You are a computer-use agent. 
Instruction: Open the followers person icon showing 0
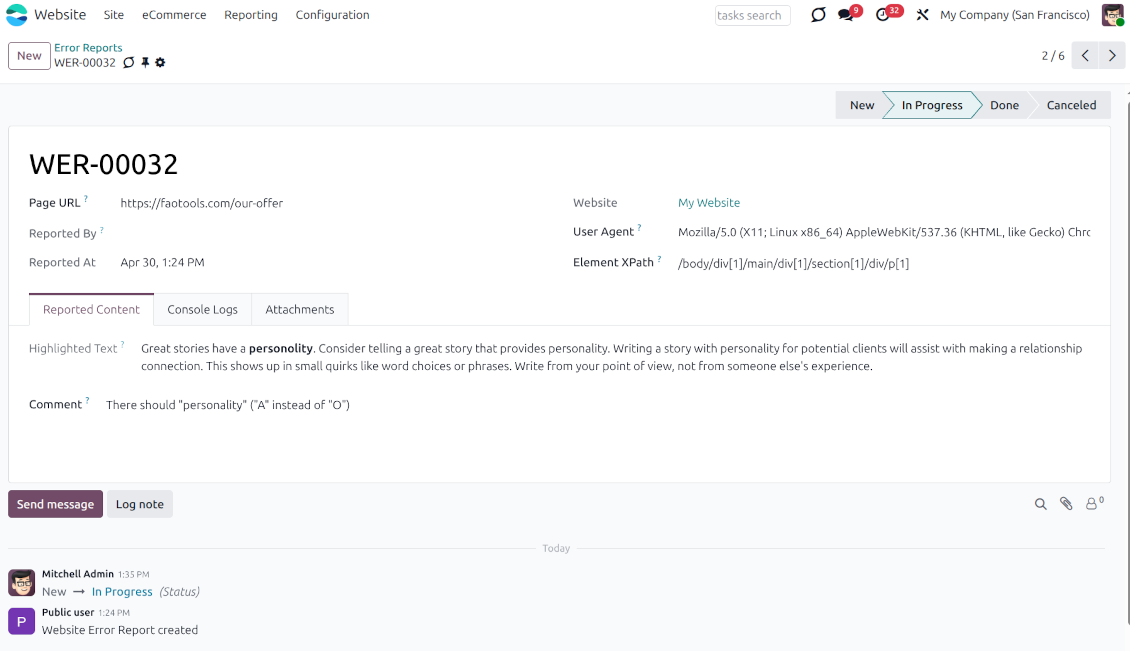1092,504
